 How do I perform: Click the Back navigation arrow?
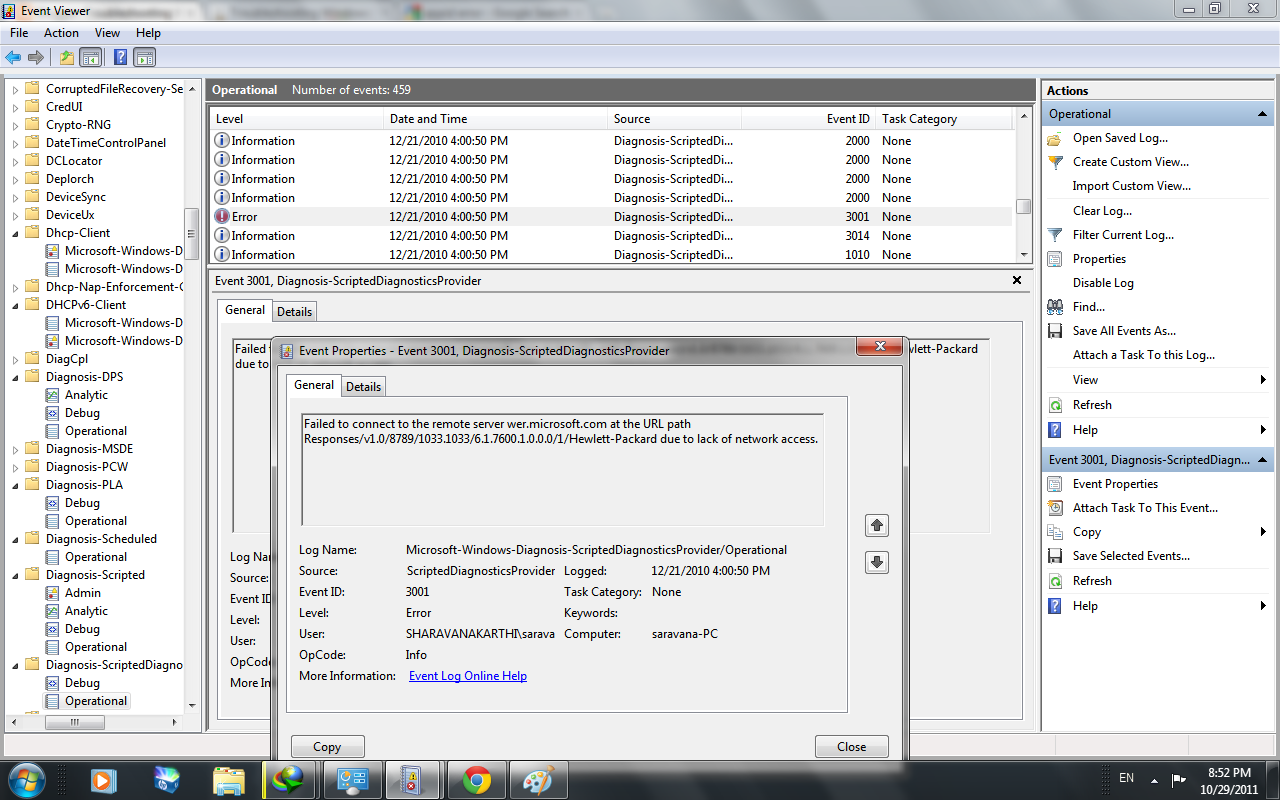pyautogui.click(x=14, y=57)
